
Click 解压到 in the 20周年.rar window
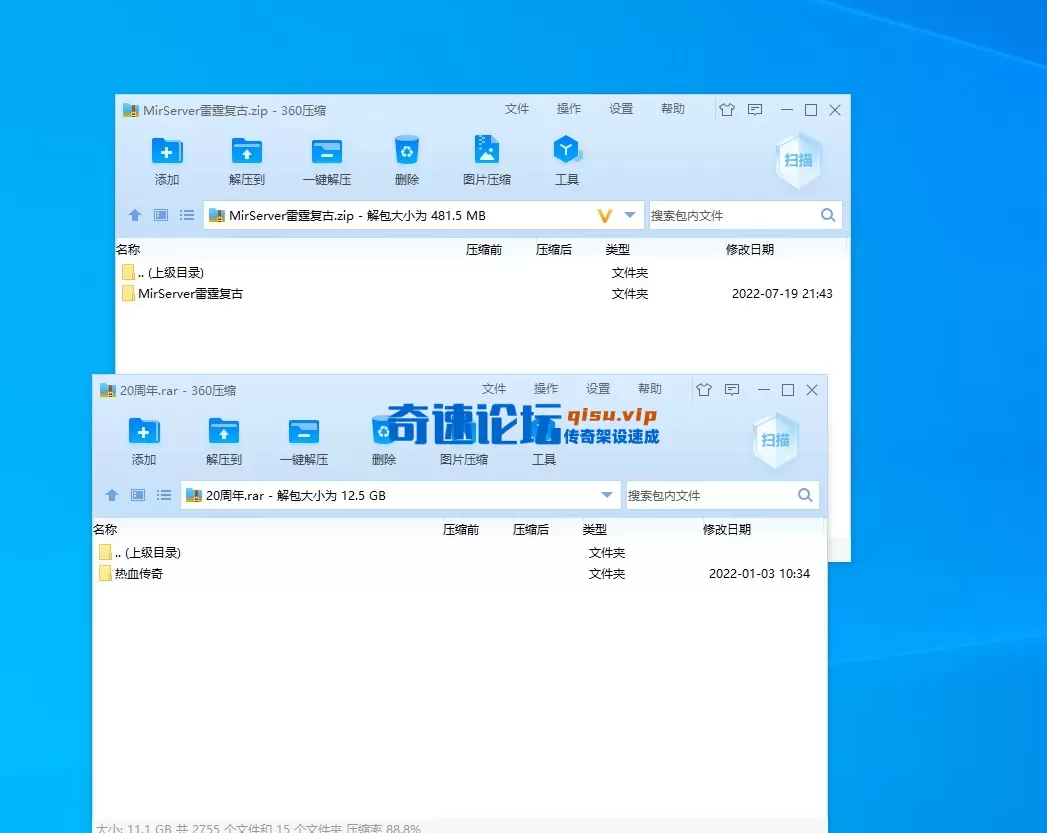(x=222, y=438)
